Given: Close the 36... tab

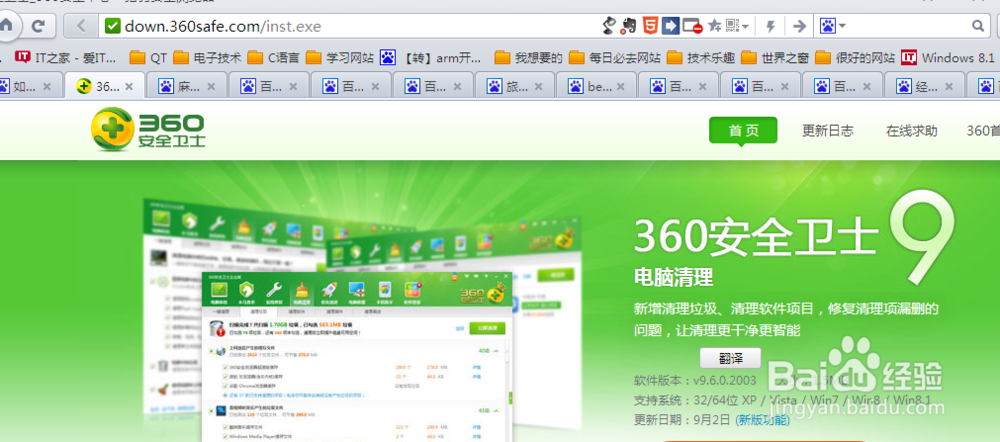Looking at the screenshot, I should (129, 87).
